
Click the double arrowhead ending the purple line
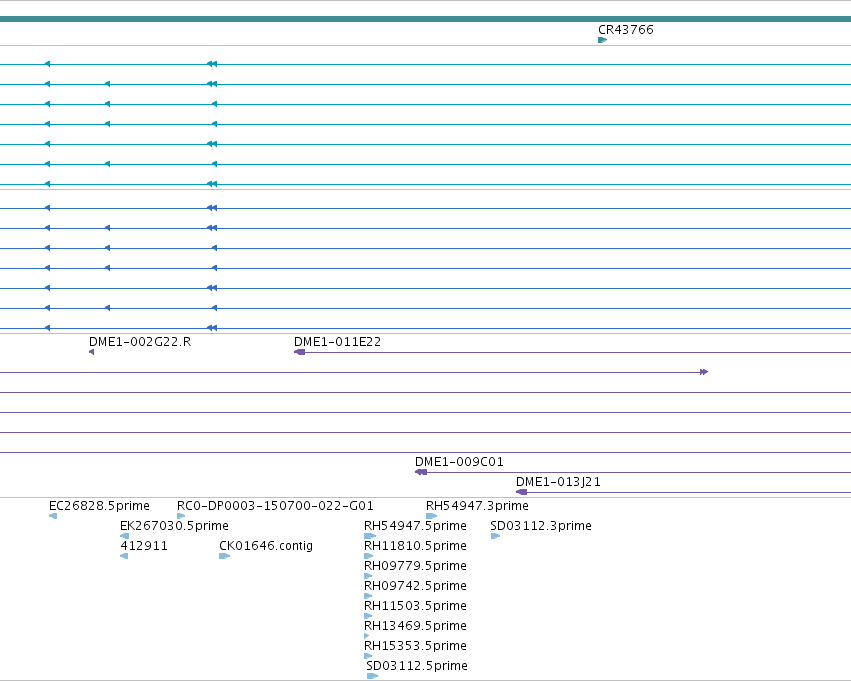pyautogui.click(x=704, y=372)
